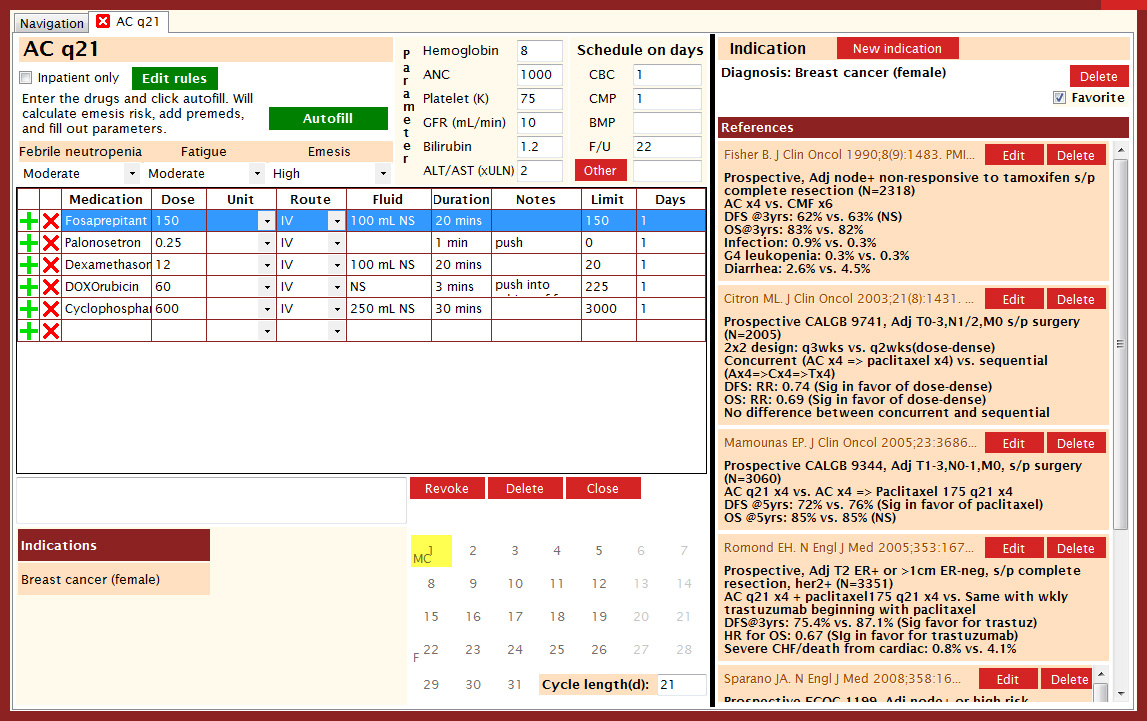1147x721 pixels.
Task: Click green plus on Cyclophosphamide row
Action: click(x=29, y=309)
